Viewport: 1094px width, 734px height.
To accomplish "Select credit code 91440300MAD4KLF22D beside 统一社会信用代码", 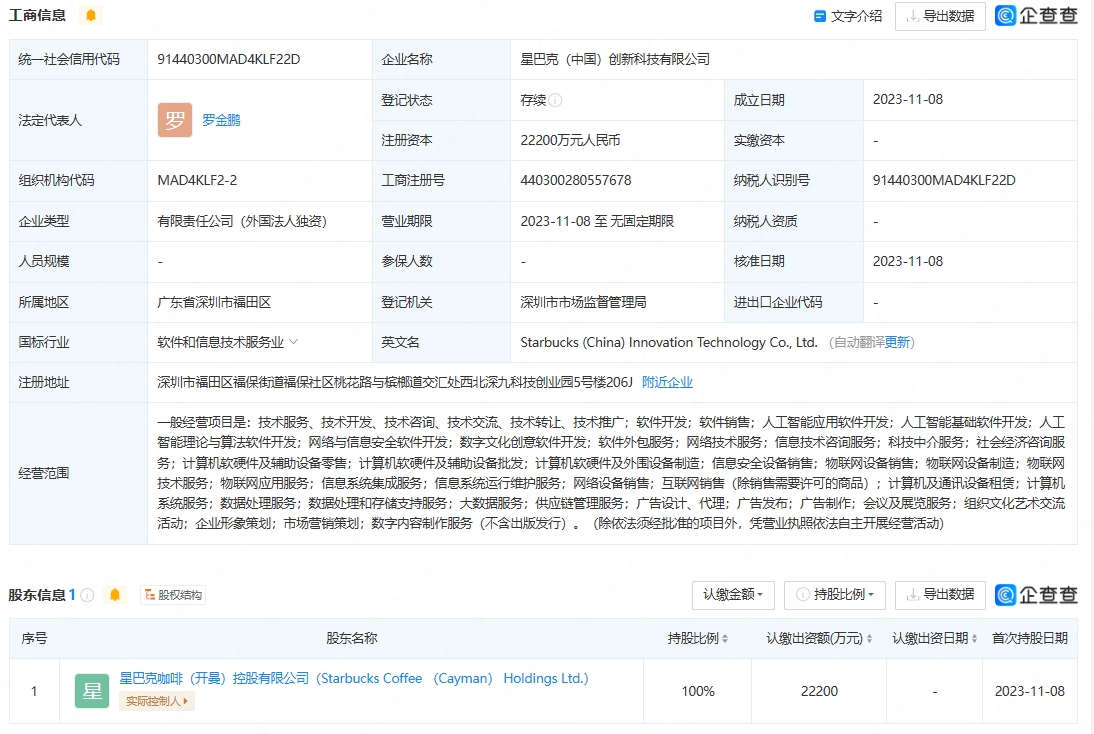I will coord(229,59).
